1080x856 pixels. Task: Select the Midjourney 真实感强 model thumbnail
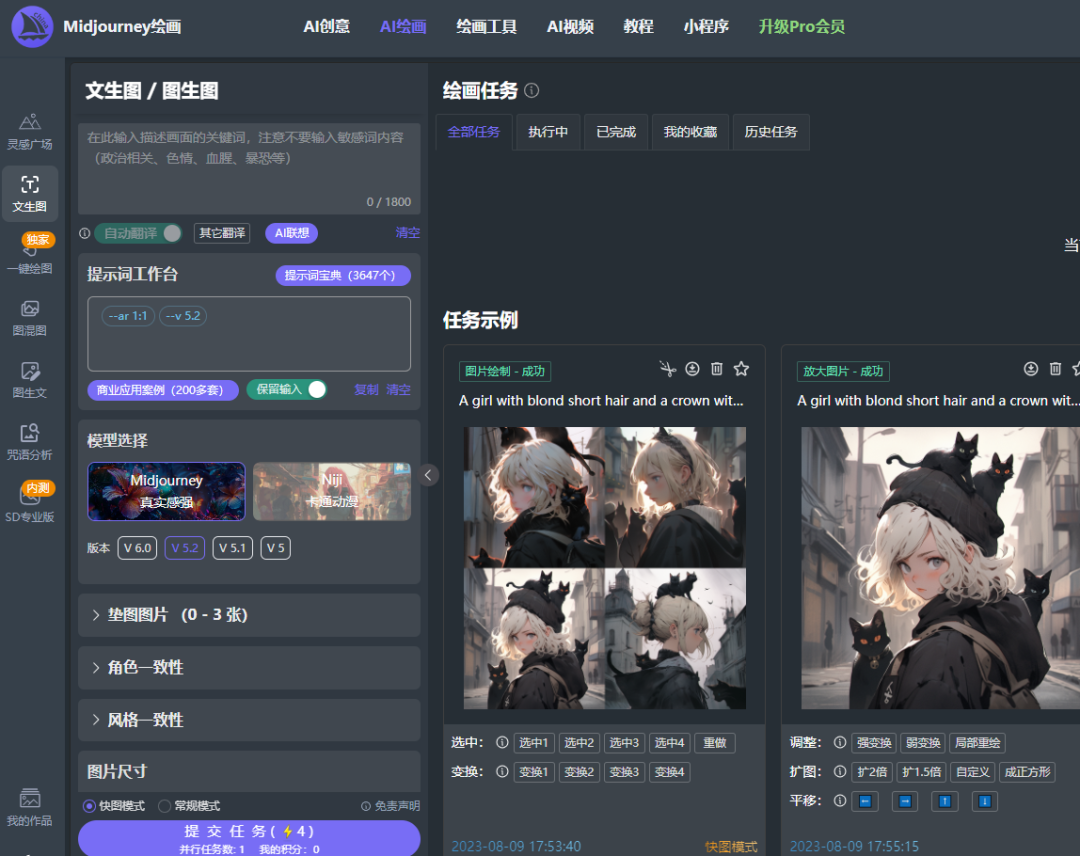pyautogui.click(x=167, y=491)
